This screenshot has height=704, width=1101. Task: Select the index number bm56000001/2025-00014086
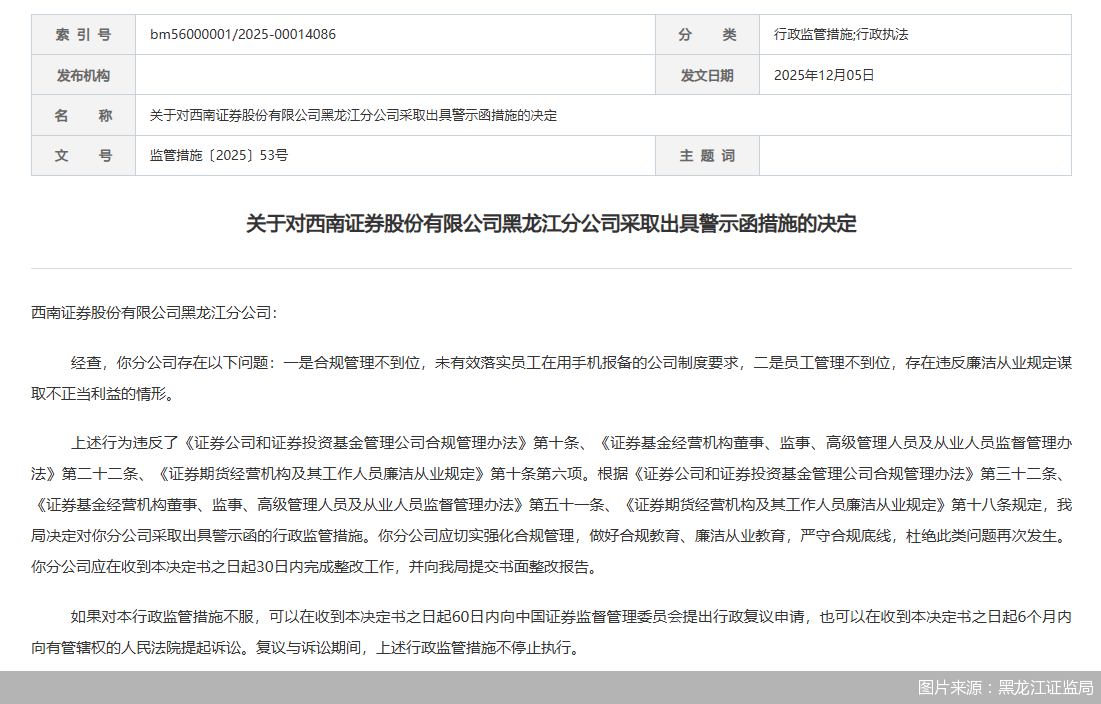coord(243,34)
